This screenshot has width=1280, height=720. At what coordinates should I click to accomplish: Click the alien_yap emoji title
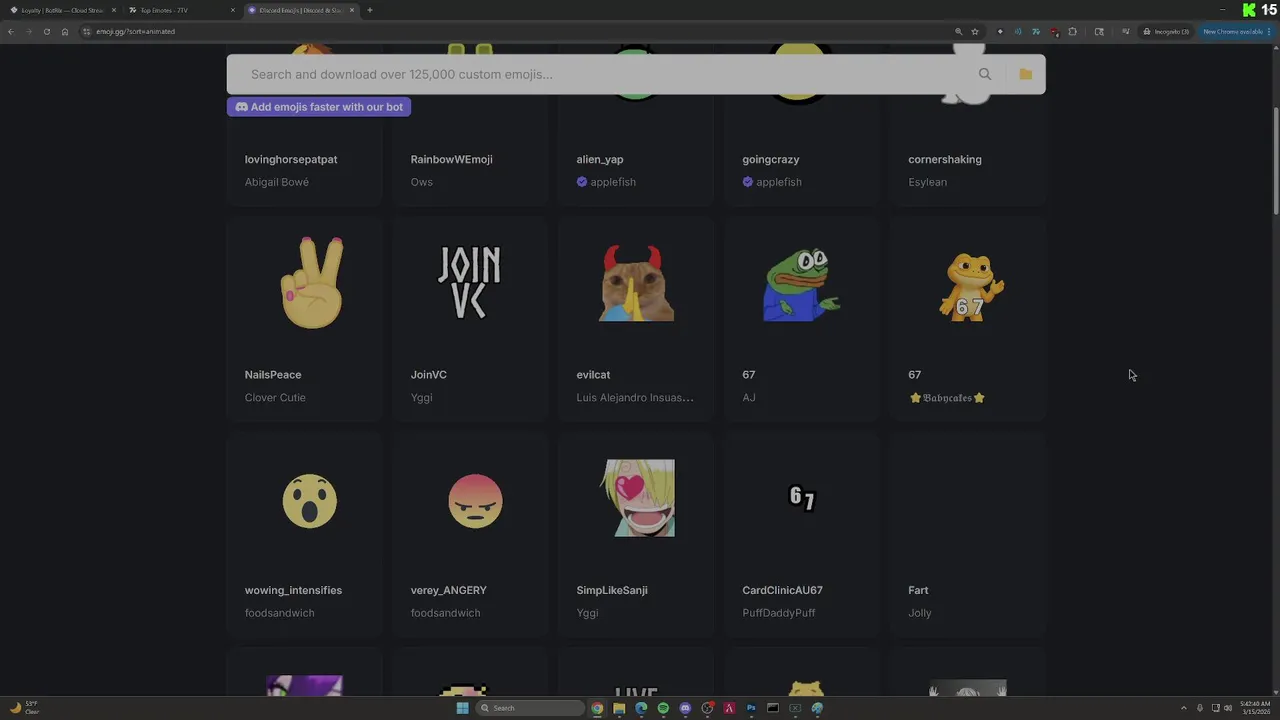tap(600, 159)
